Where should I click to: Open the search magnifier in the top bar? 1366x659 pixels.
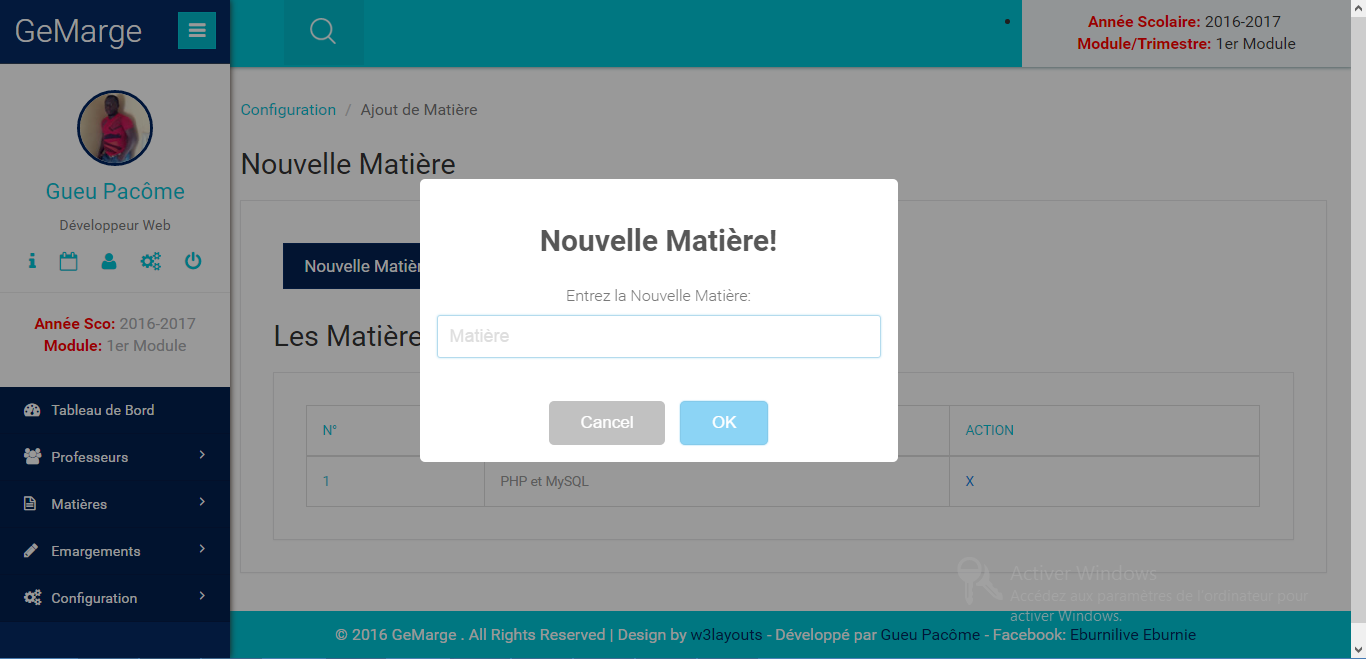[x=322, y=30]
